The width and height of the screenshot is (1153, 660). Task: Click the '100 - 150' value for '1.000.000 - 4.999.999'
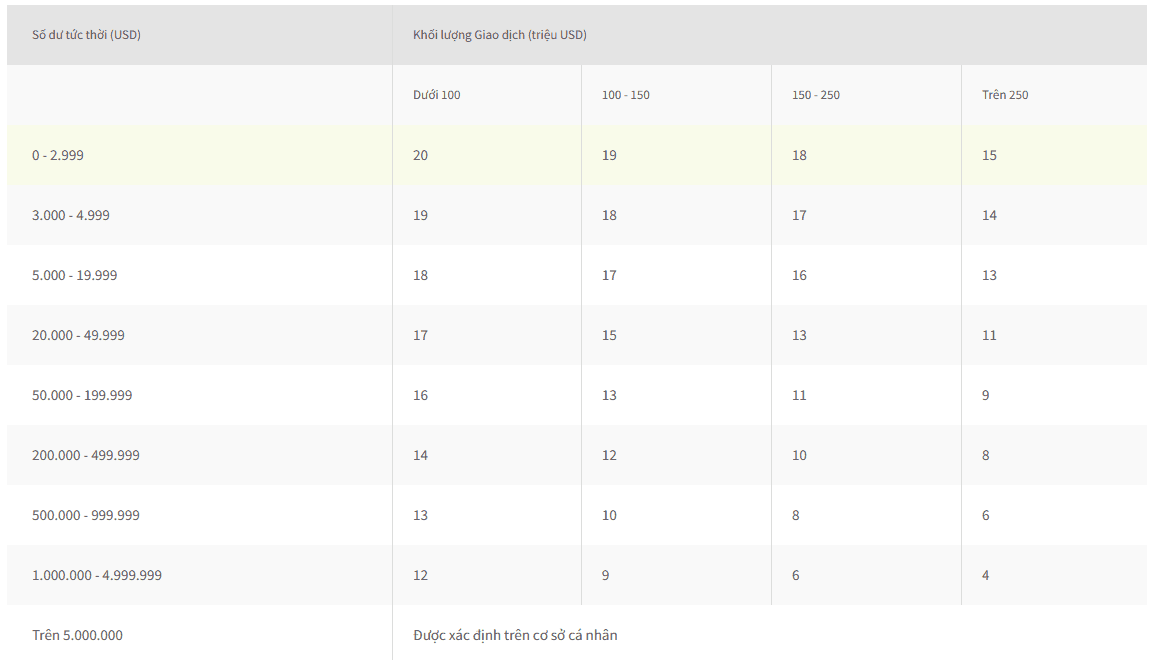(605, 575)
